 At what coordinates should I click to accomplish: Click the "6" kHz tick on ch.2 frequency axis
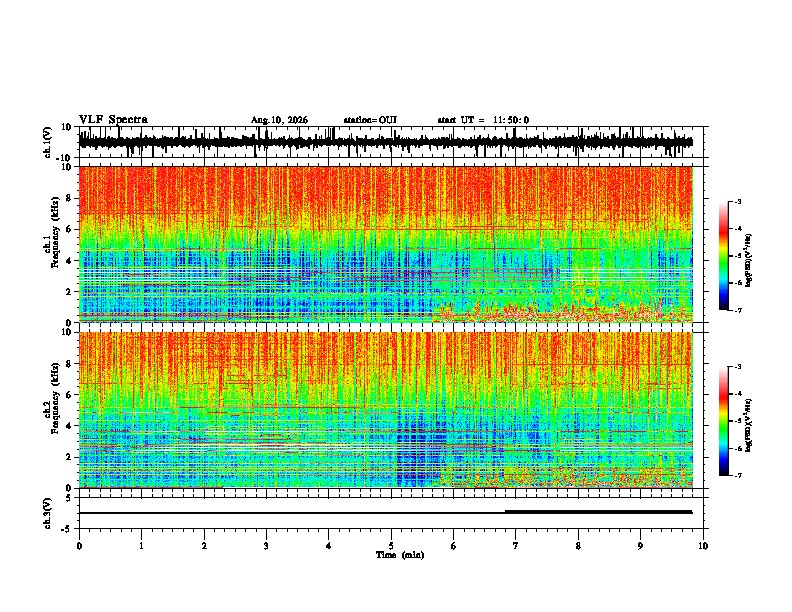click(x=70, y=395)
